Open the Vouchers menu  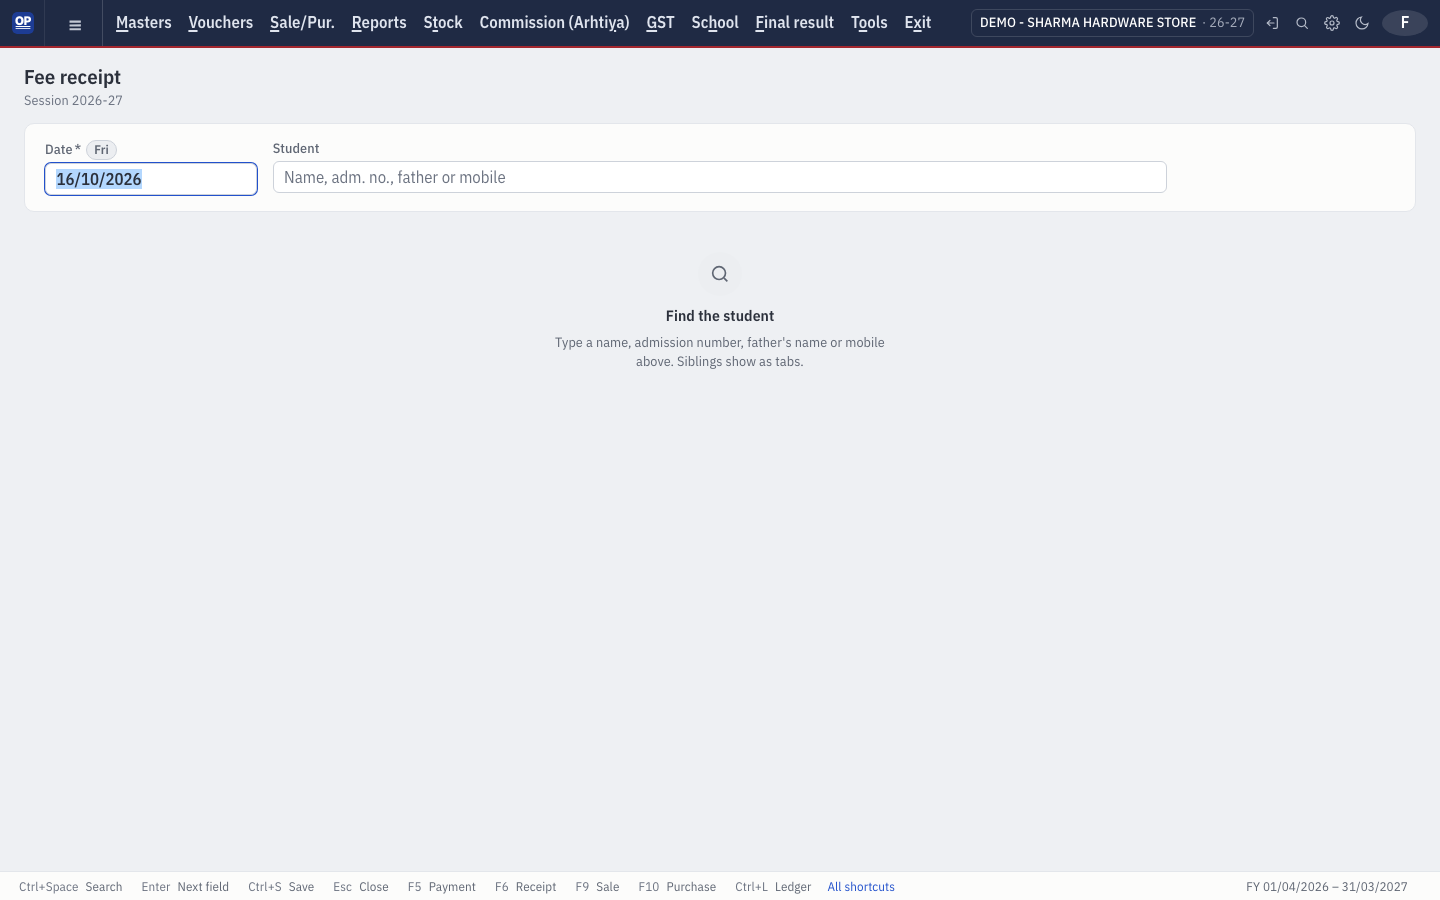click(x=221, y=23)
